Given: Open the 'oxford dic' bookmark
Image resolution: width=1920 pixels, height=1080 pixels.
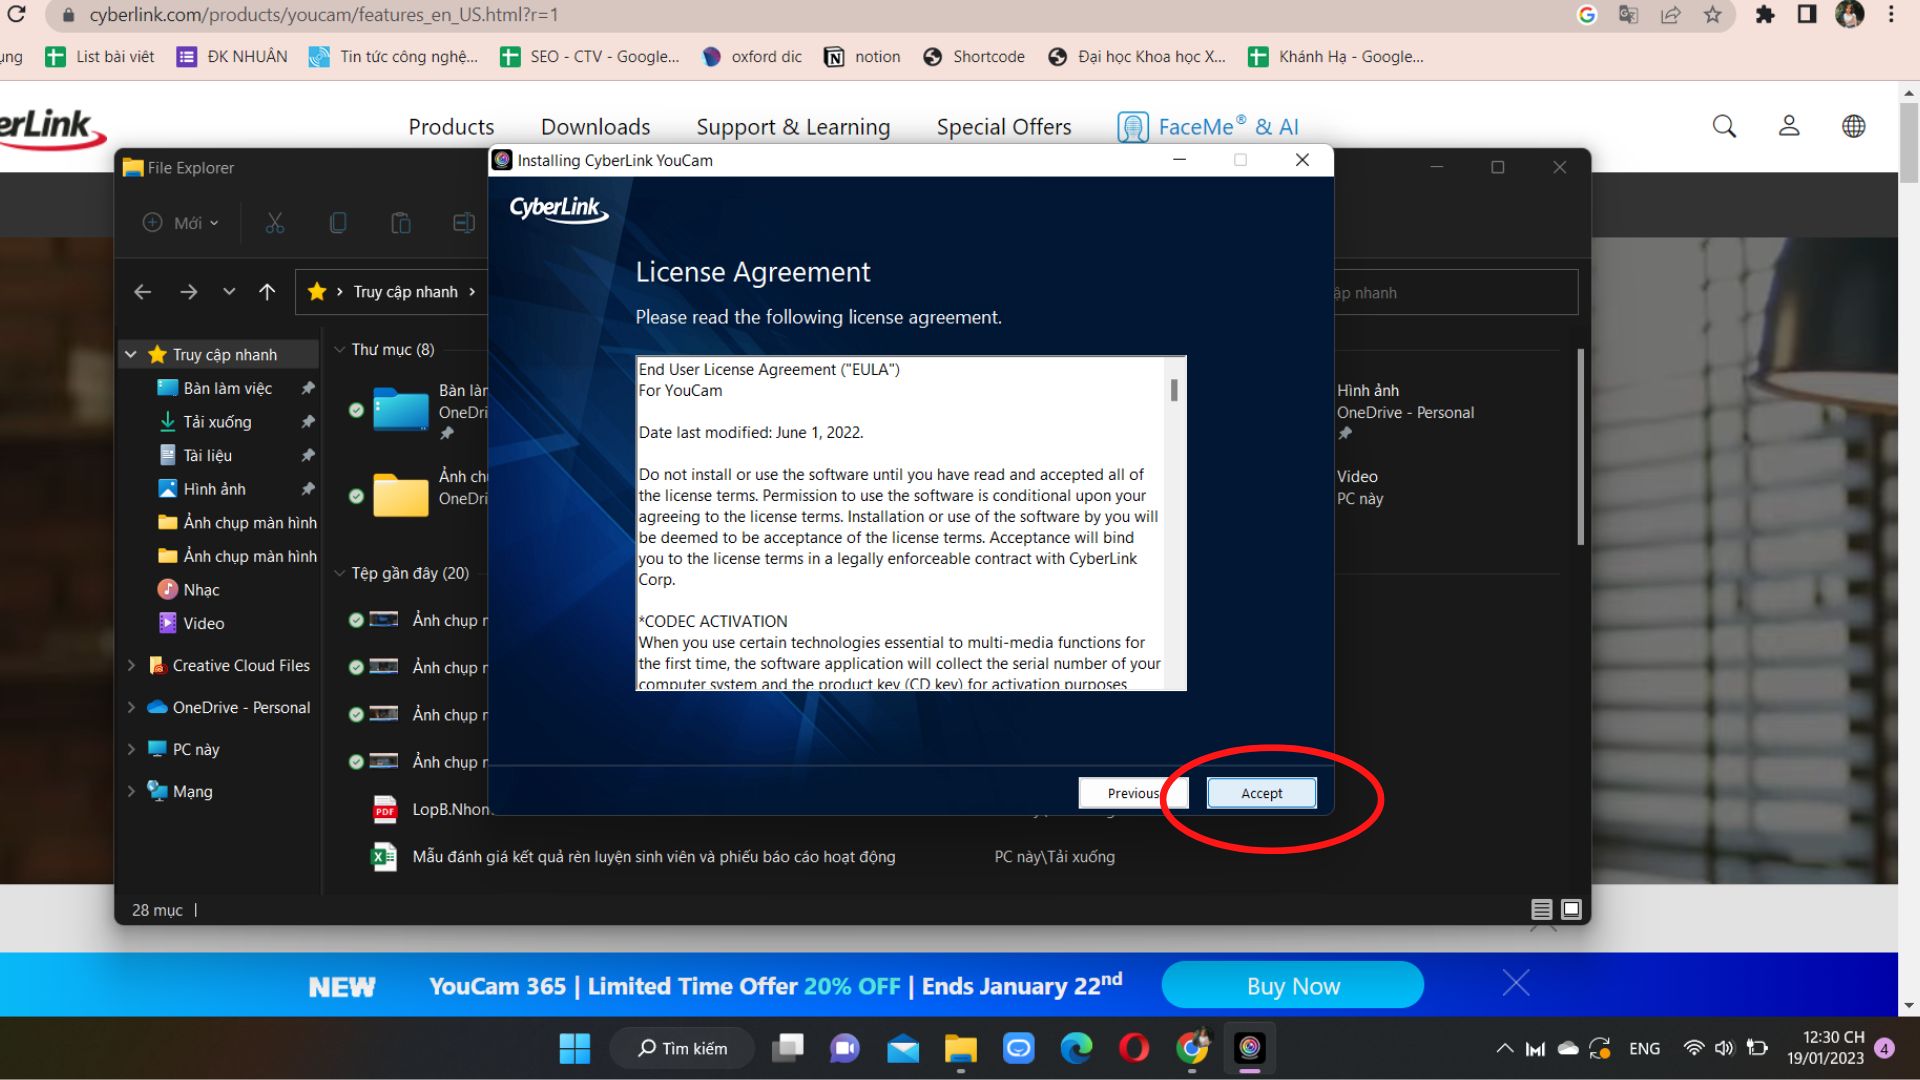Looking at the screenshot, I should 752,57.
